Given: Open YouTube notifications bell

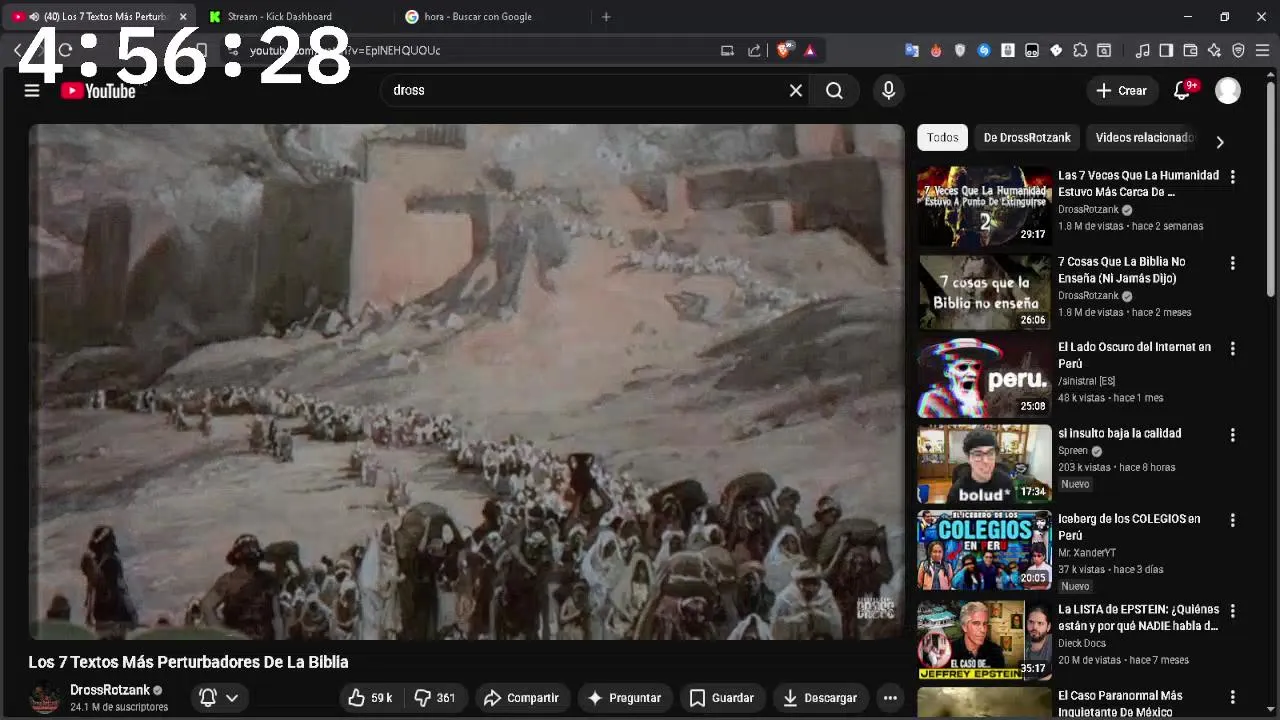Looking at the screenshot, I should click(1183, 91).
